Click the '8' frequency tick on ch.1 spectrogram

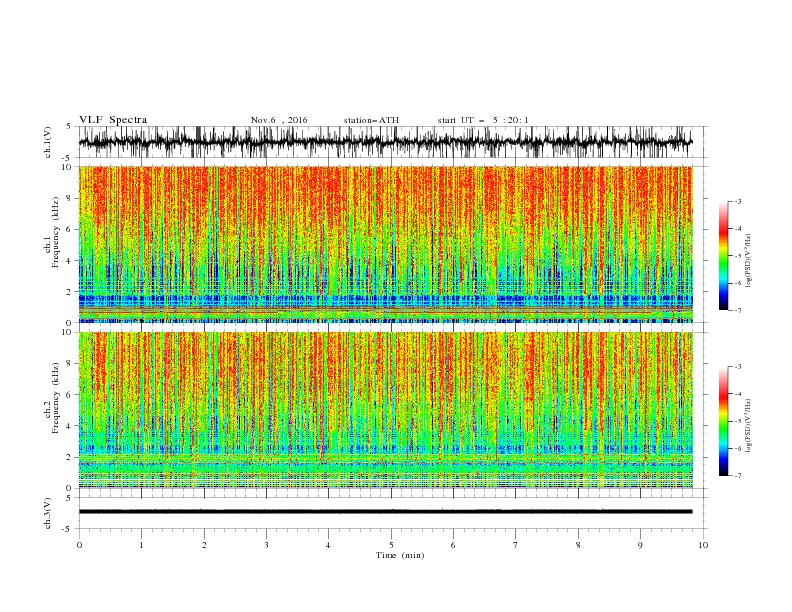click(x=70, y=198)
